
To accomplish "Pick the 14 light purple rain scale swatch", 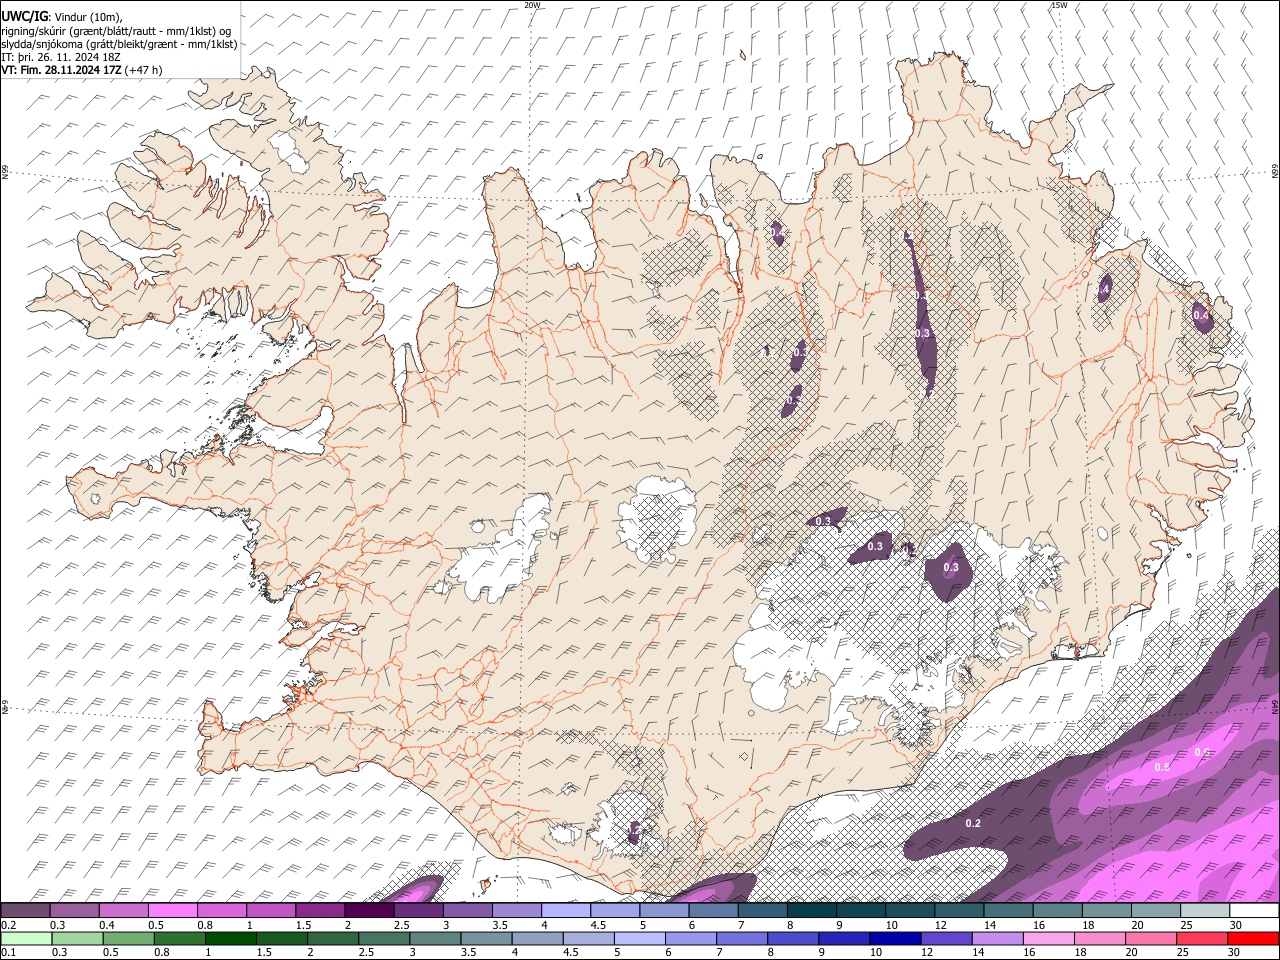I will (x=998, y=938).
